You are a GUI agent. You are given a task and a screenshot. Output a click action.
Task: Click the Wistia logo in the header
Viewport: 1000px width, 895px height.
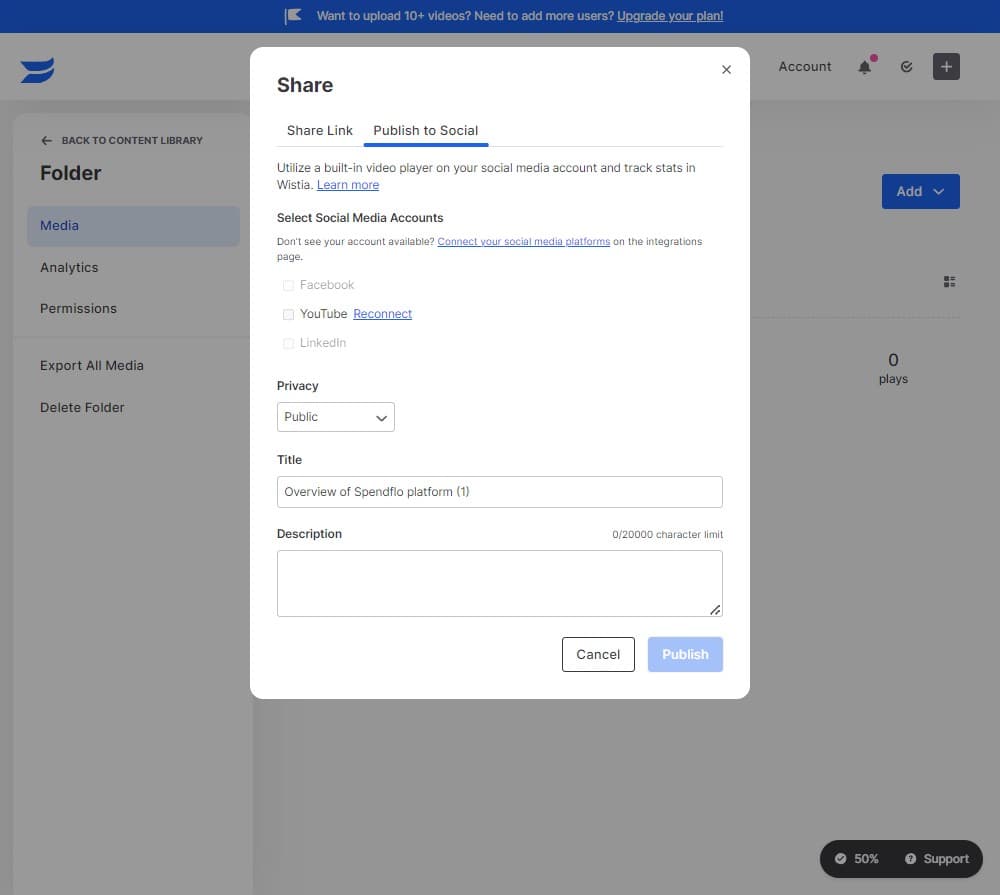pos(36,70)
